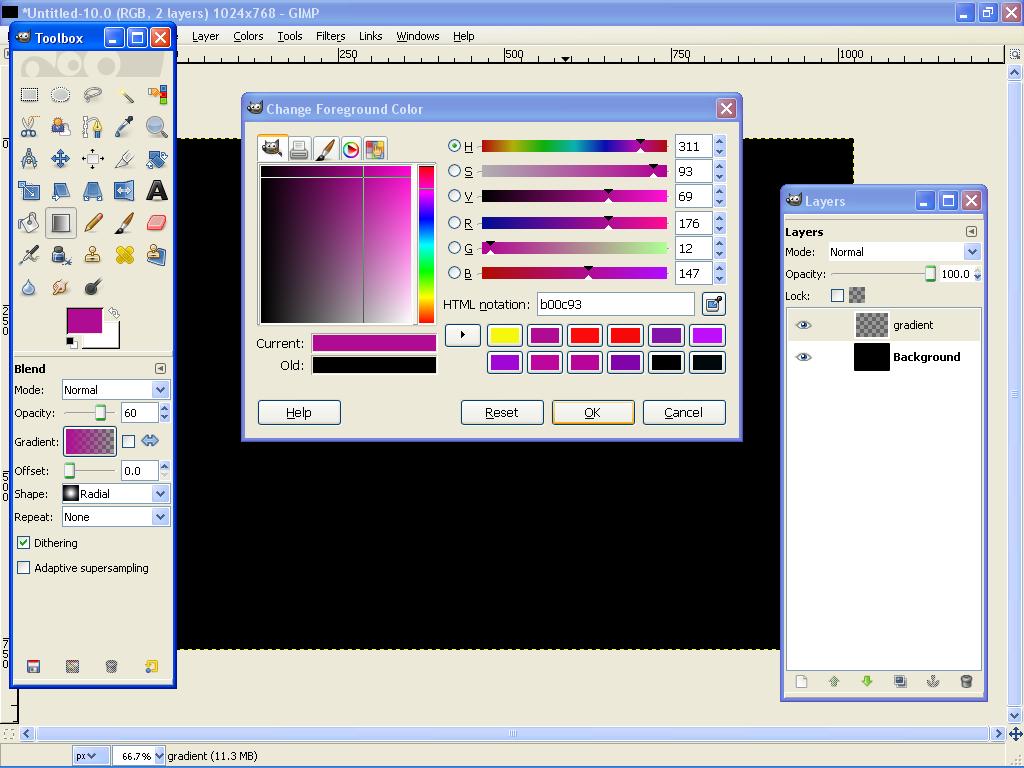The width and height of the screenshot is (1024, 768).
Task: Select the S saturation radio button
Action: tap(454, 171)
